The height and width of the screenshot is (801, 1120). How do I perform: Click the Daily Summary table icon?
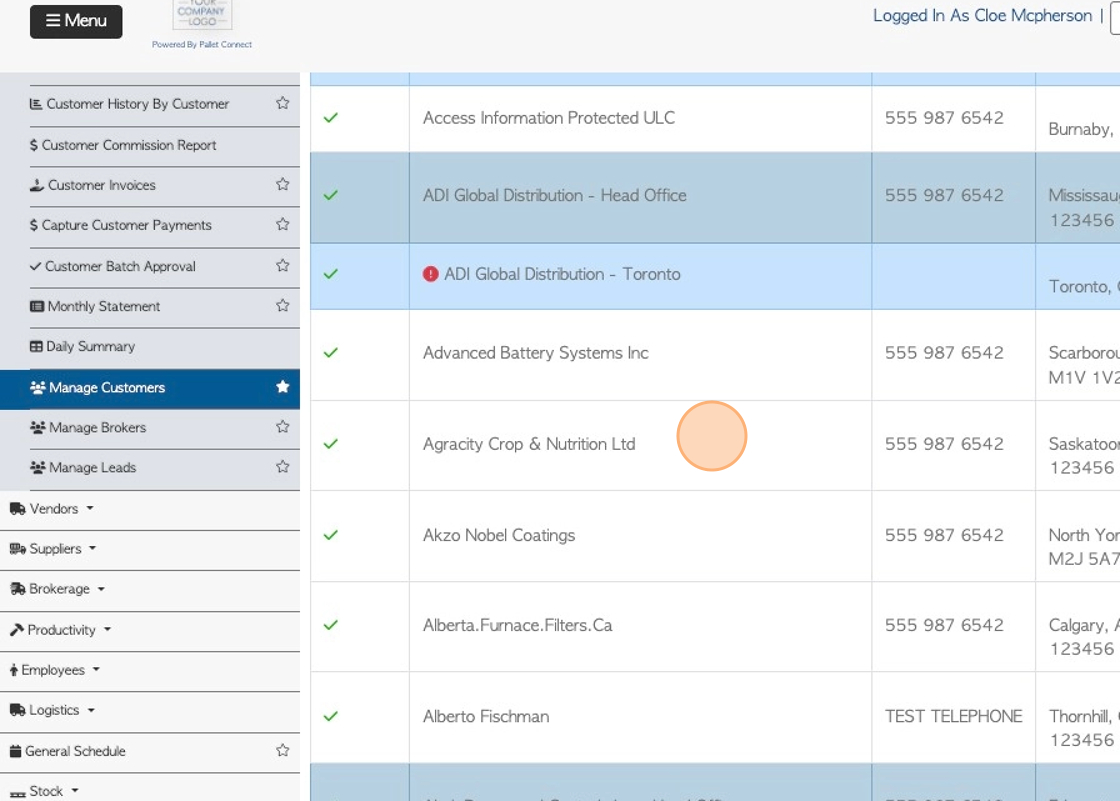[36, 347]
